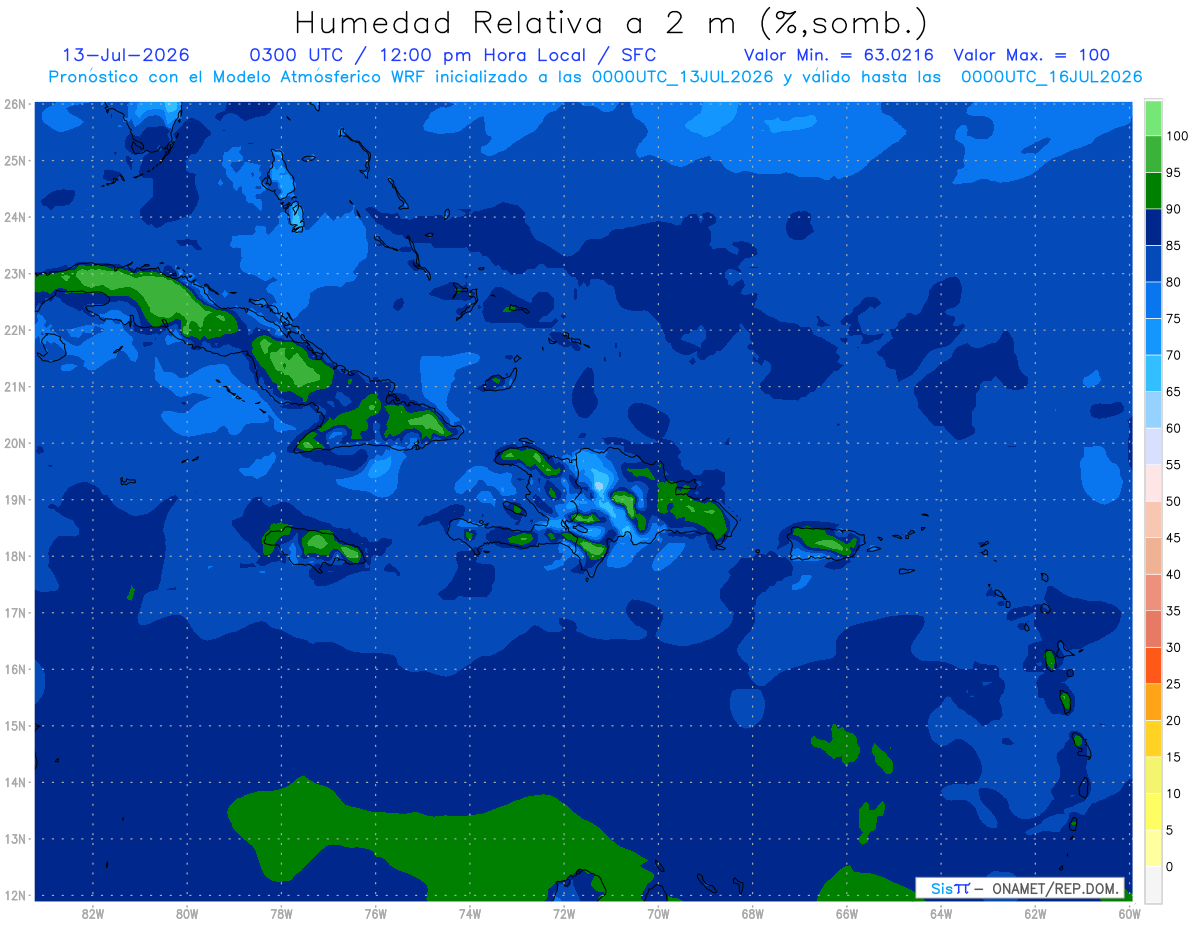The height and width of the screenshot is (927, 1200).
Task: Click the latitude label '12N'
Action: [14, 895]
